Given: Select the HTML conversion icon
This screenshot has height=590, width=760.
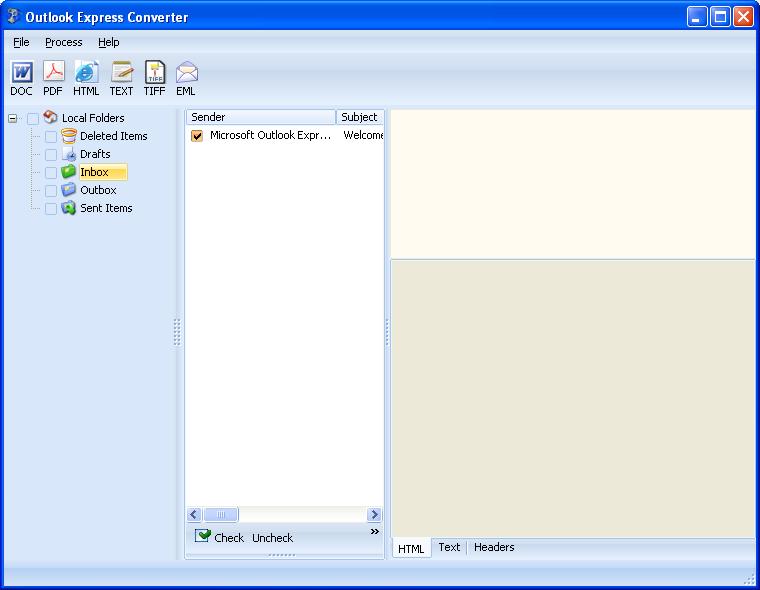Looking at the screenshot, I should click(87, 72).
